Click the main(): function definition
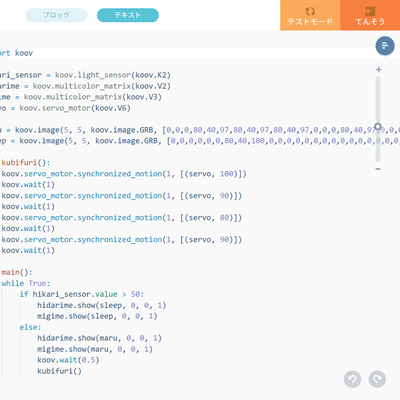Image resolution: width=400 pixels, height=400 pixels. tap(16, 272)
